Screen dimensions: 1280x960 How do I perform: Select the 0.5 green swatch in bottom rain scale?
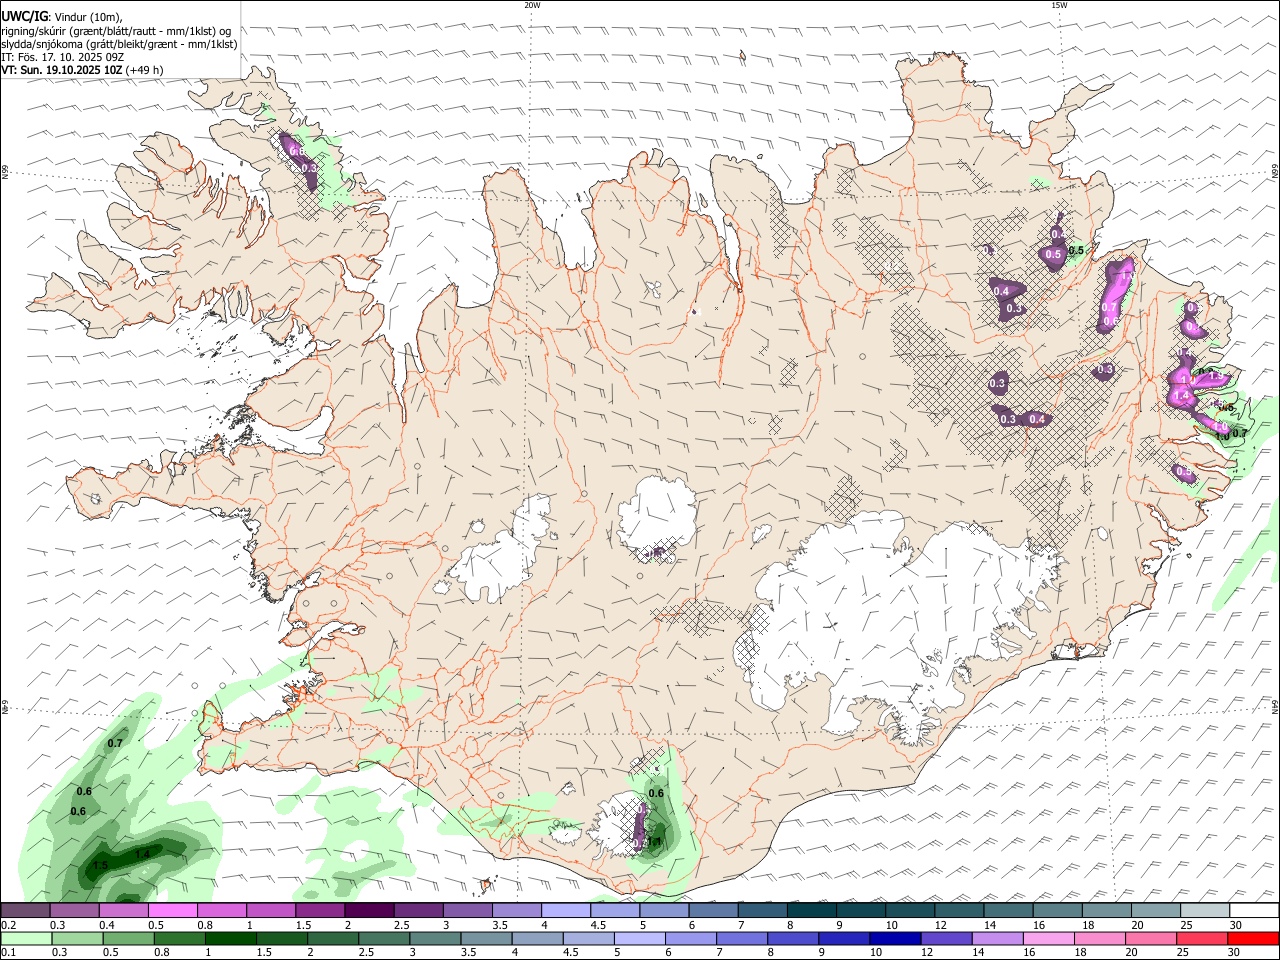(129, 939)
